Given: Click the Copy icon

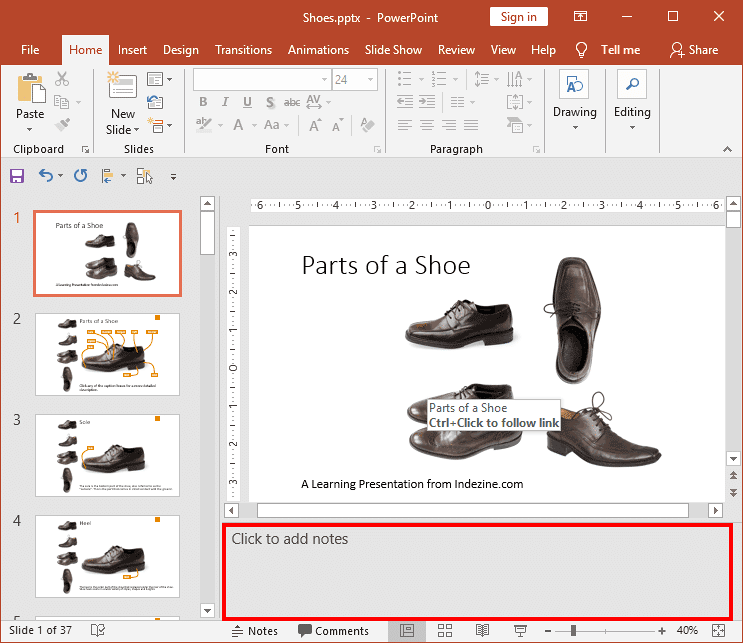Looking at the screenshot, I should pyautogui.click(x=62, y=101).
